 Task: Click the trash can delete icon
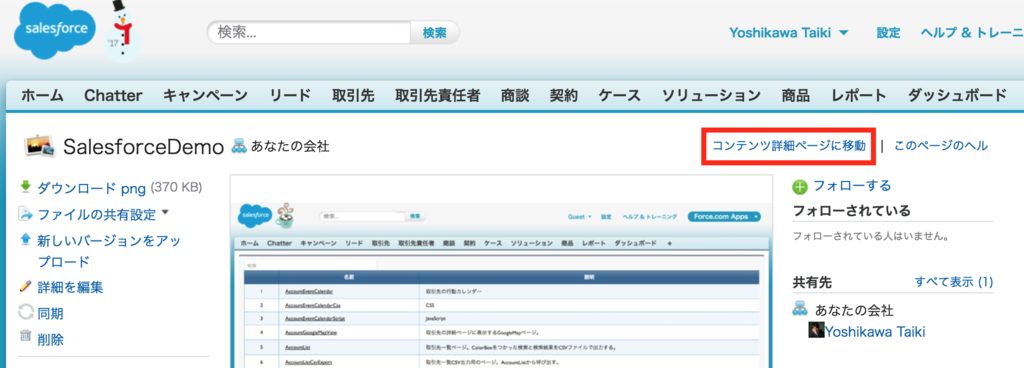point(26,337)
